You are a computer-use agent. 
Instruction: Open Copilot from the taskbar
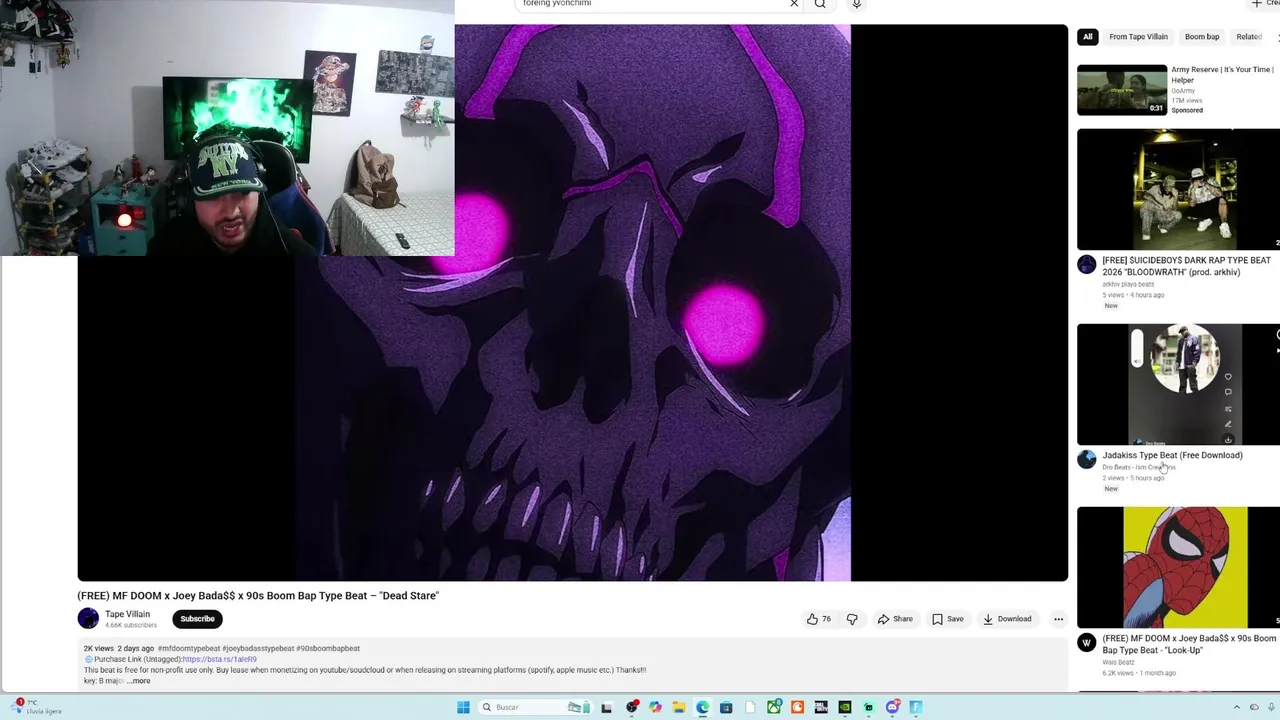(655, 707)
